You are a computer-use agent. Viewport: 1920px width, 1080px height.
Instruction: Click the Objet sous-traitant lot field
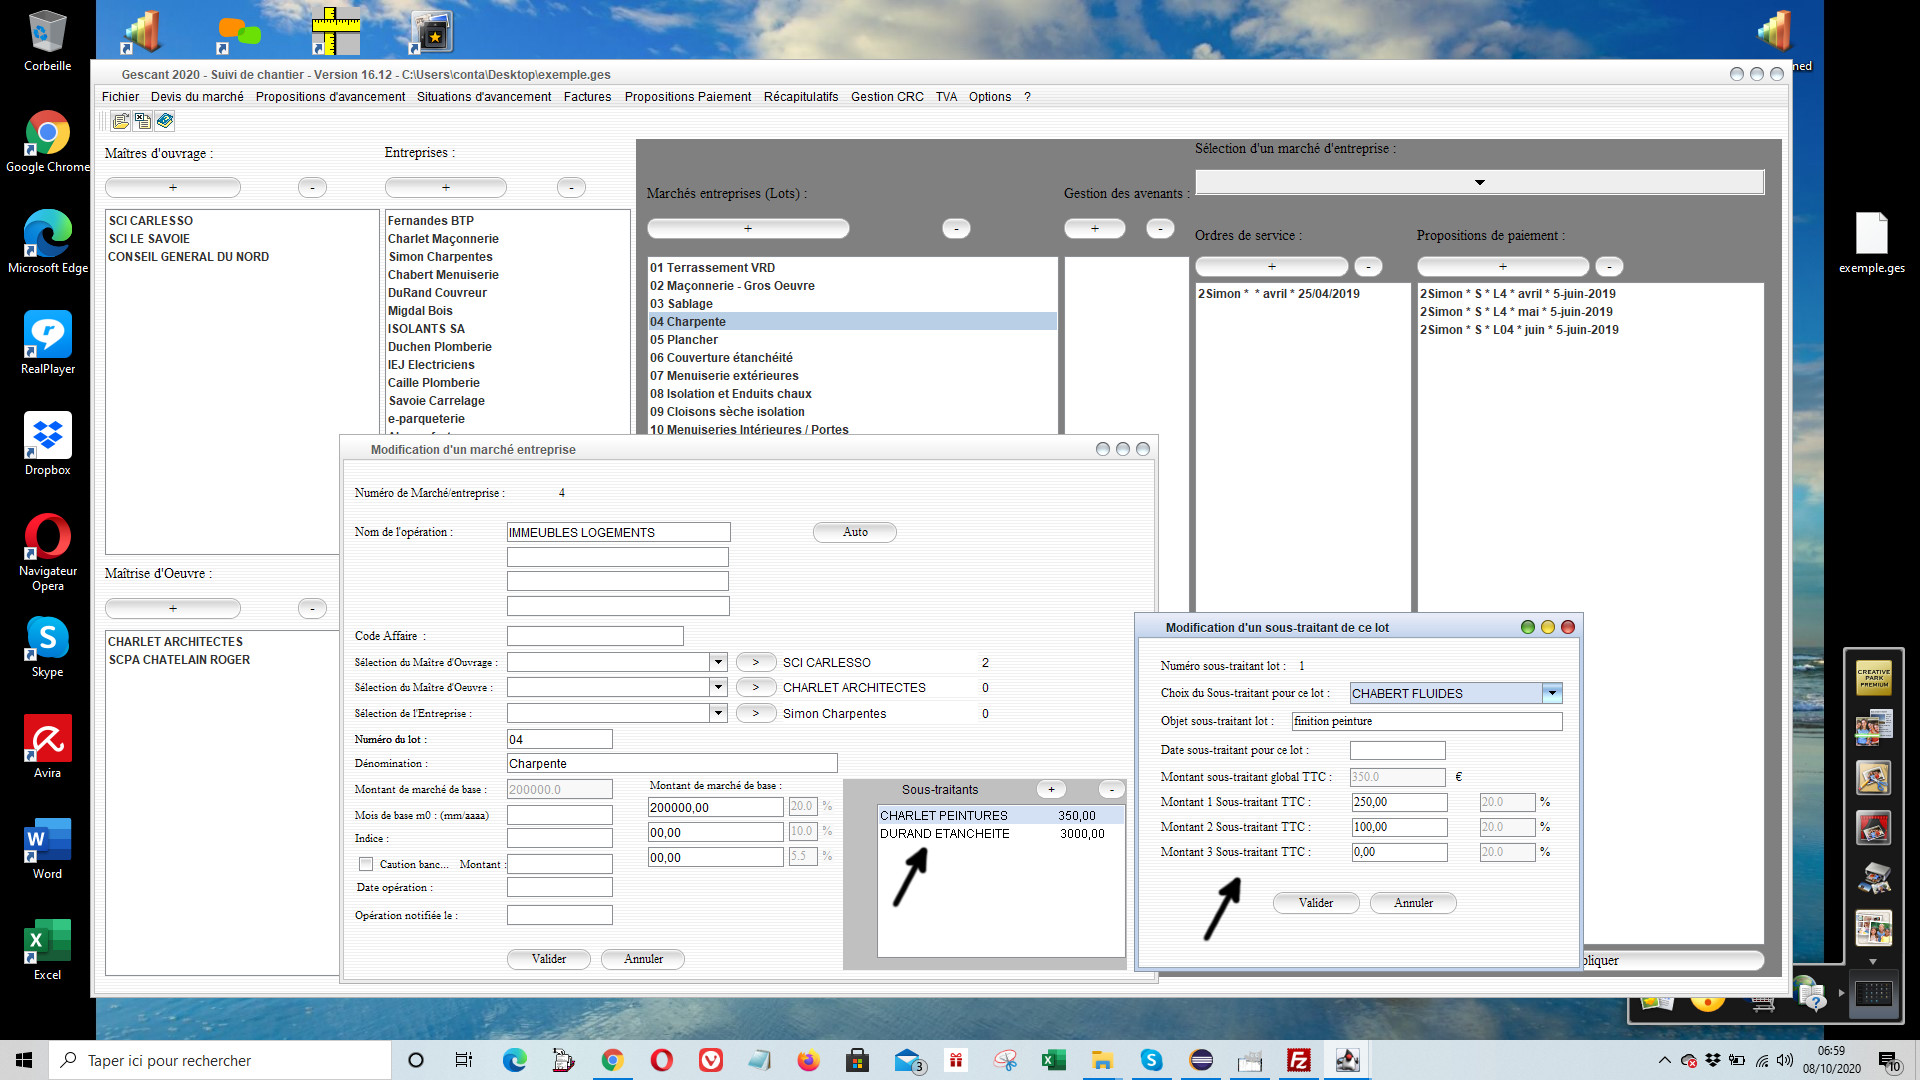click(x=1427, y=721)
